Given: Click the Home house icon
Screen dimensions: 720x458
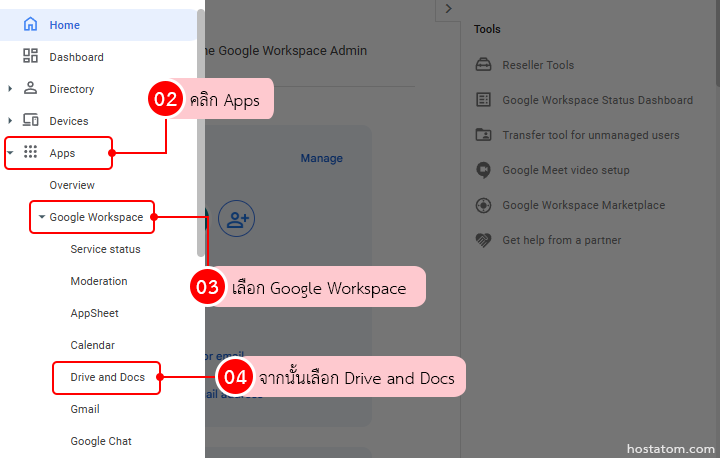Looking at the screenshot, I should coord(30,24).
